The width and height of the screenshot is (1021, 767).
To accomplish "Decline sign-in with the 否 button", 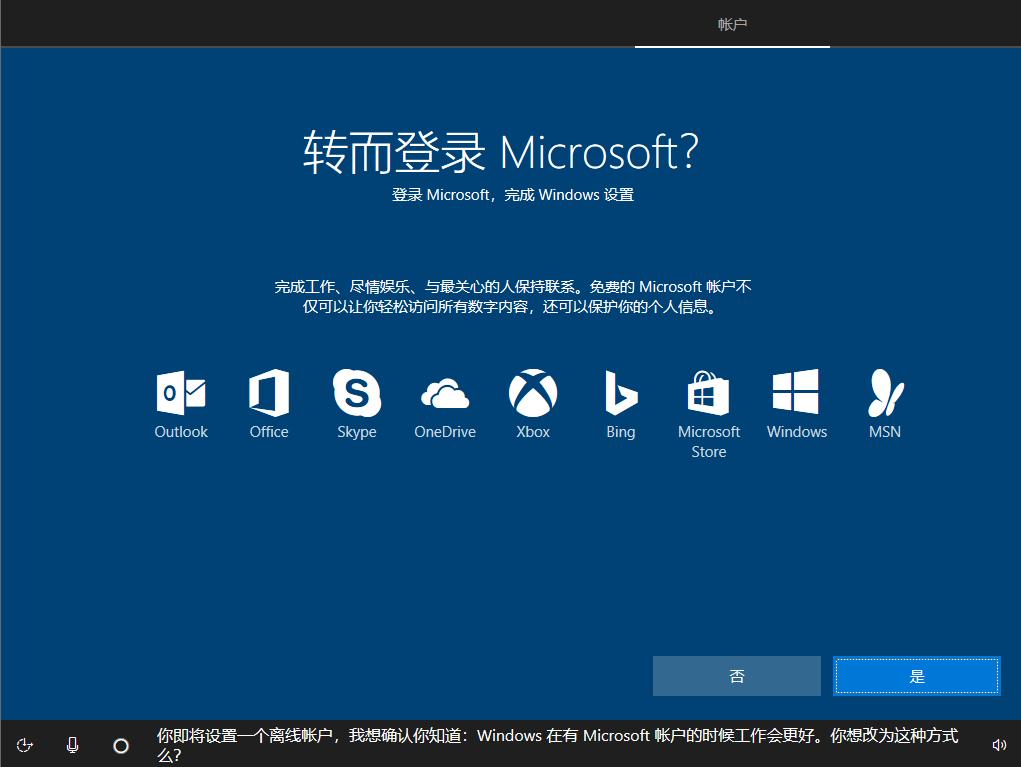I will pyautogui.click(x=736, y=675).
